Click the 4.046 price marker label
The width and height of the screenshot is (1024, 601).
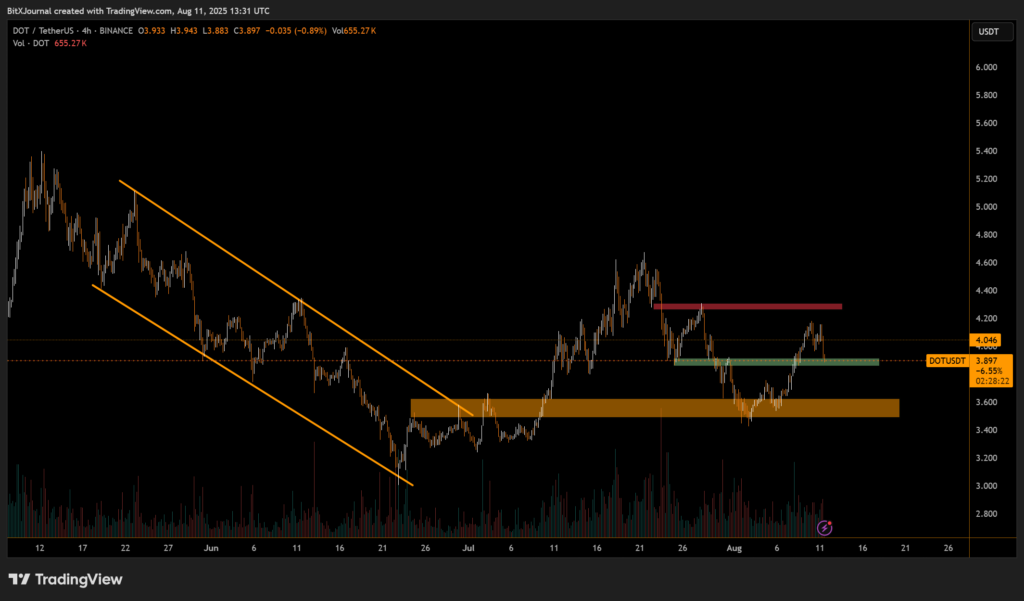(x=986, y=340)
